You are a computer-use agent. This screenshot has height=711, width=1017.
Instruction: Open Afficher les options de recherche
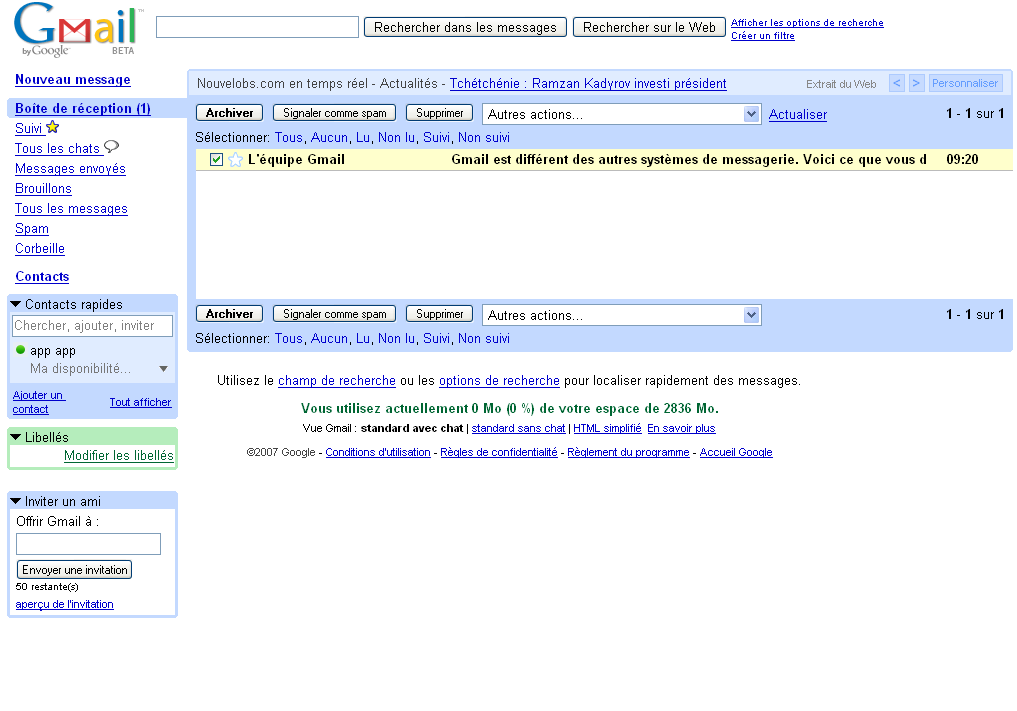pyautogui.click(x=807, y=23)
